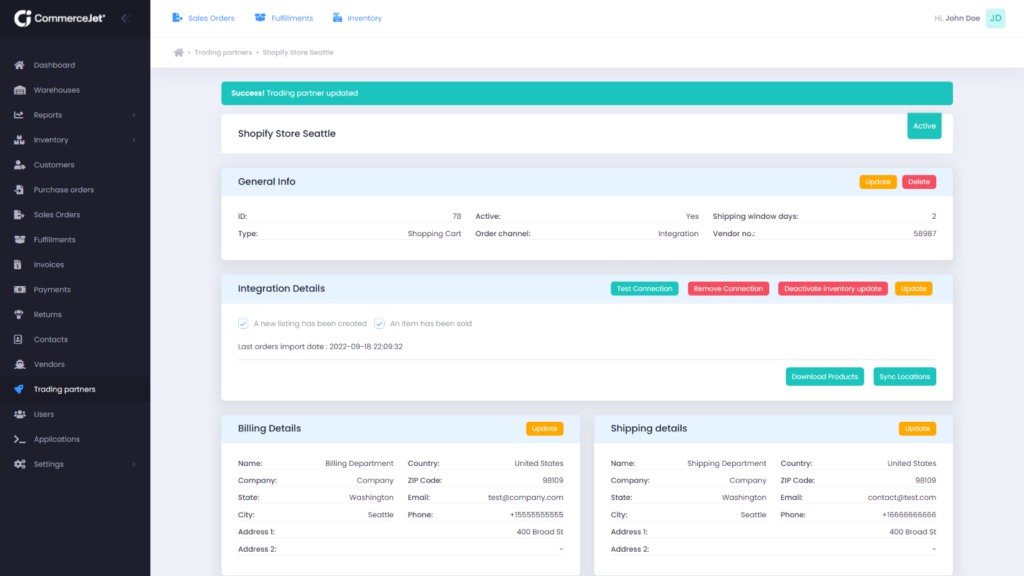Click the Invoices document icon in sidebar
Image resolution: width=1024 pixels, height=576 pixels.
pos(18,264)
